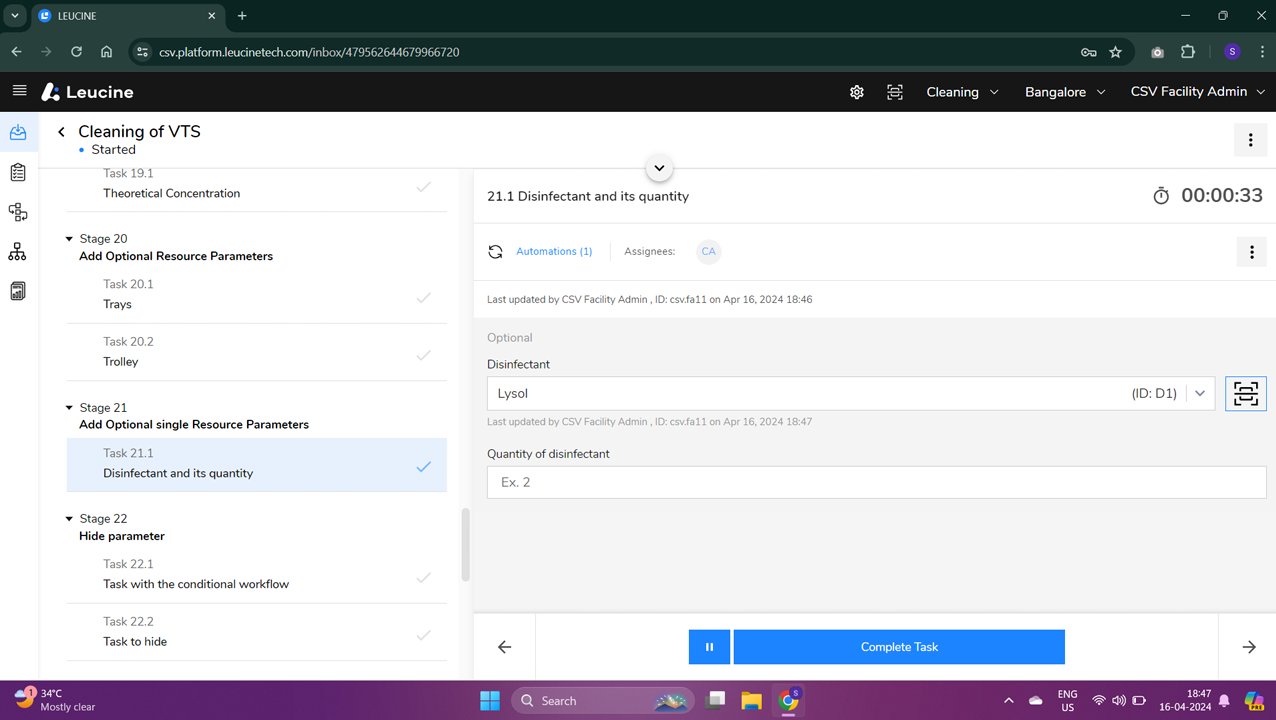The image size is (1276, 720).
Task: Select Task 20.1 Trays
Action: click(257, 295)
